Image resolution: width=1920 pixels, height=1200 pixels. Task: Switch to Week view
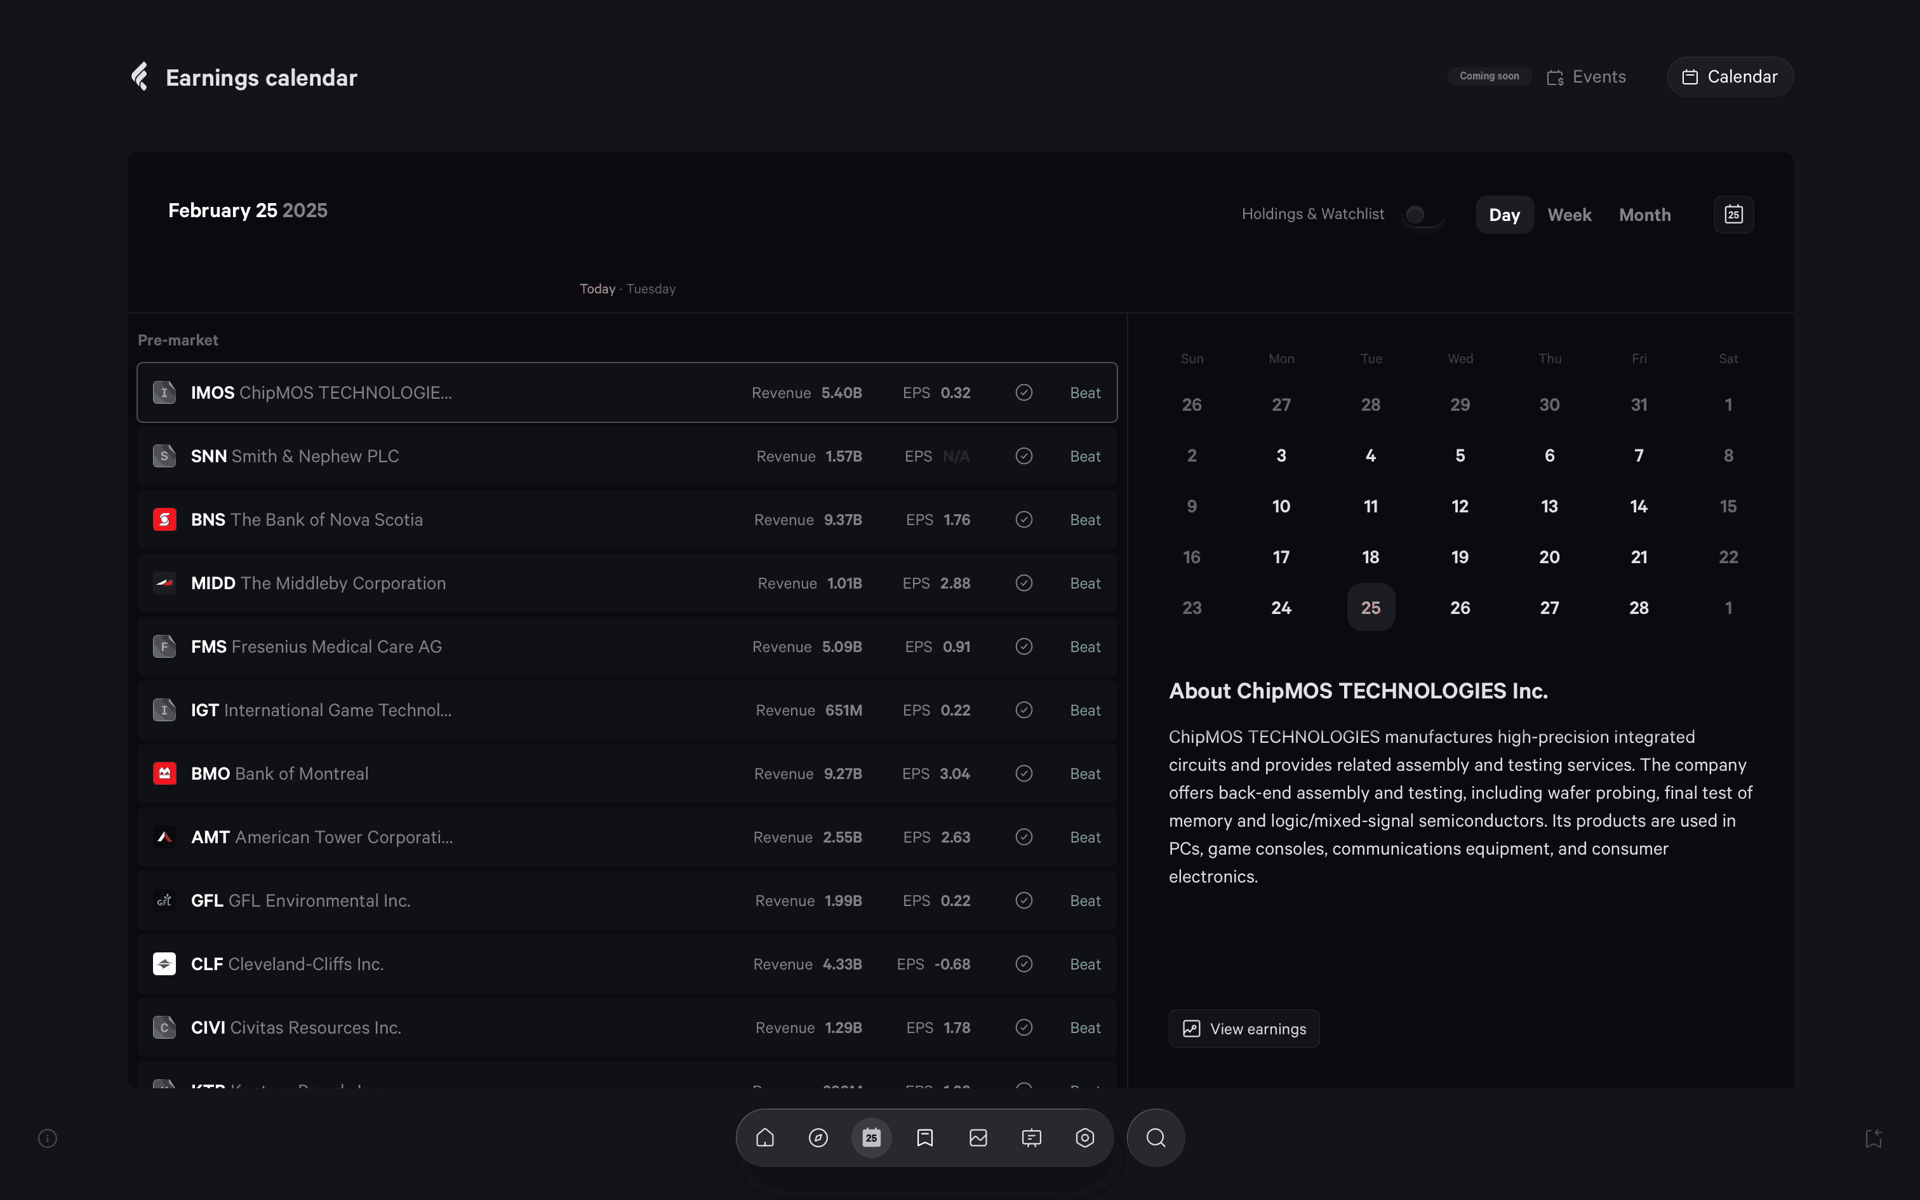pyautogui.click(x=1569, y=215)
